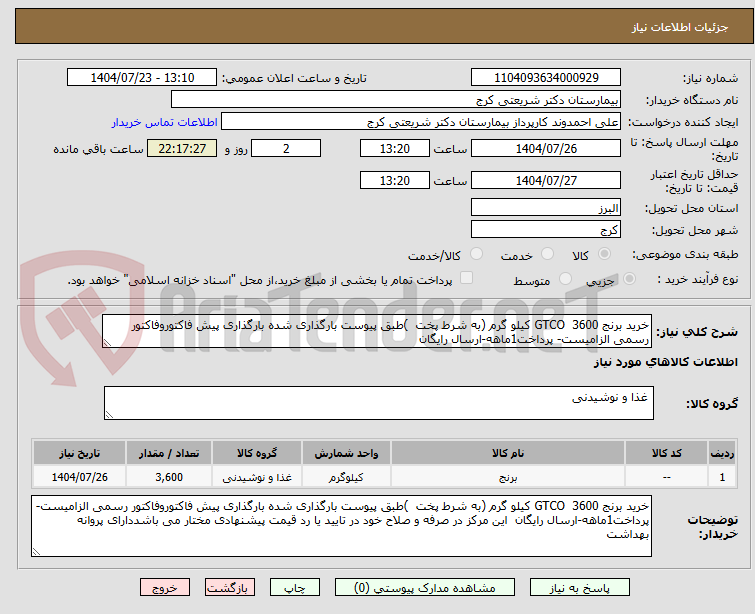This screenshot has width=755, height=614.
Task: Select the کالا/خدمت radio button
Action: coord(476,254)
